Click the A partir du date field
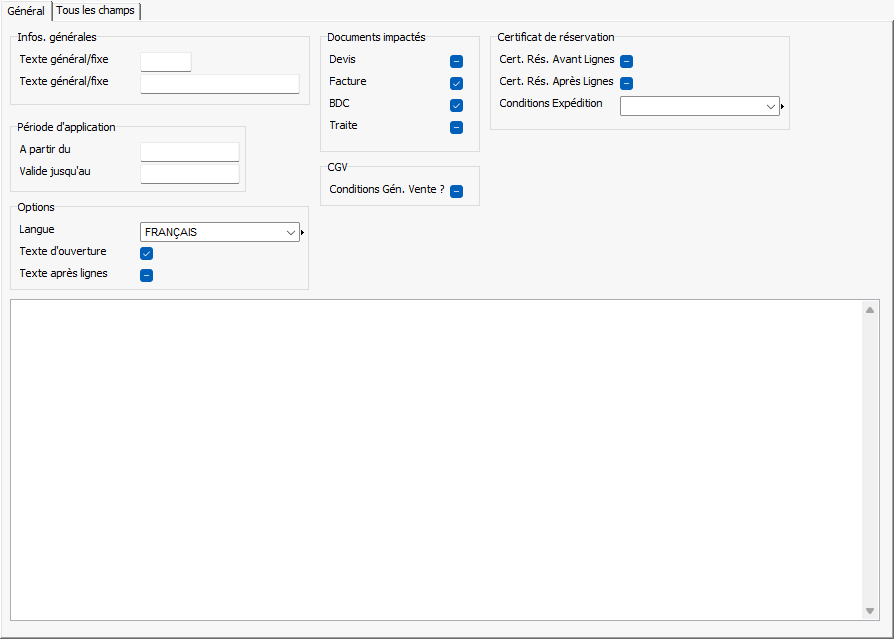 pyautogui.click(x=189, y=152)
